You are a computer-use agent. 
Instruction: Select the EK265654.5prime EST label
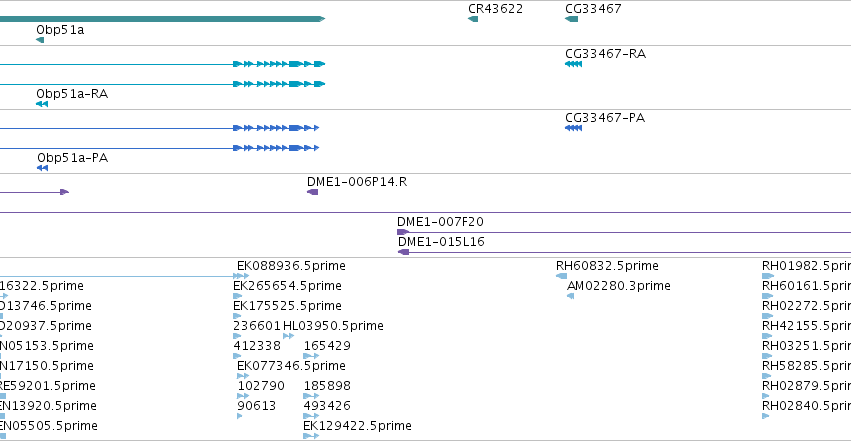pos(287,286)
